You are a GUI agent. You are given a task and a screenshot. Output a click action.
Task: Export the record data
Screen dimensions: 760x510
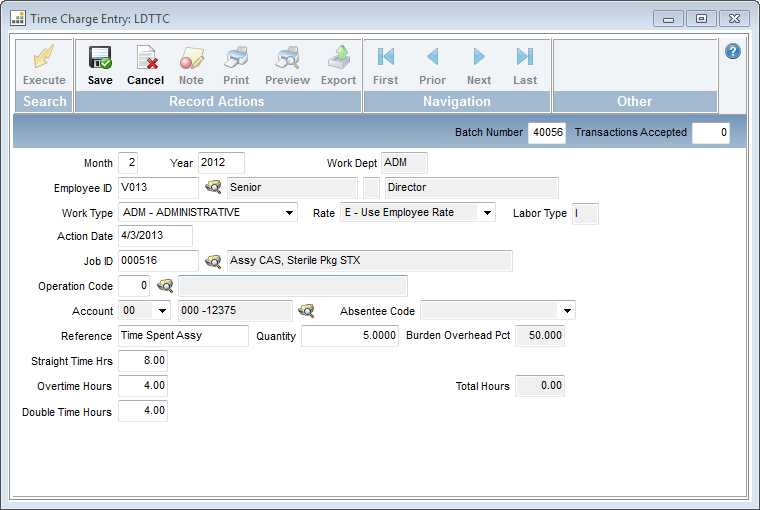(338, 65)
